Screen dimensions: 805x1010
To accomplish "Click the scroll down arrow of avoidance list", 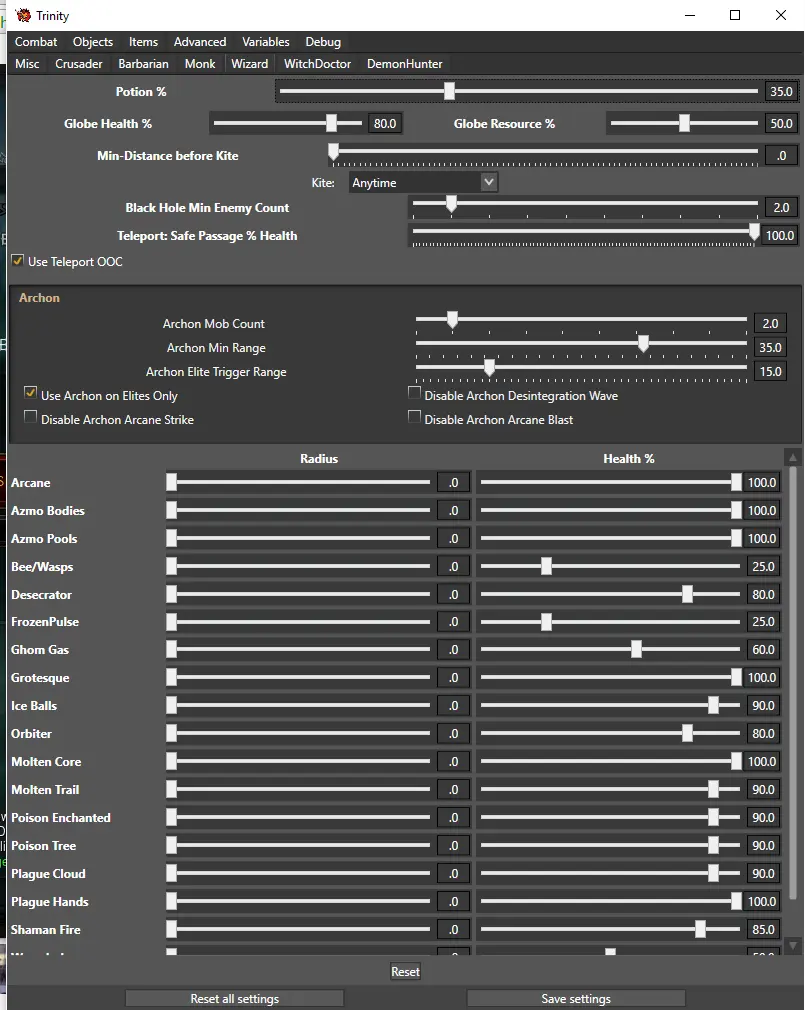I will tap(793, 946).
